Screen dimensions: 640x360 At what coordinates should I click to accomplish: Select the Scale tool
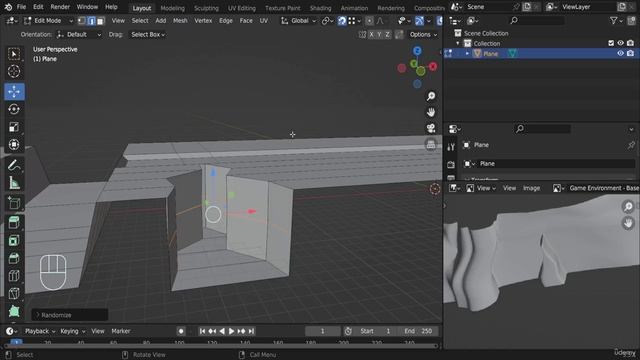[14, 127]
